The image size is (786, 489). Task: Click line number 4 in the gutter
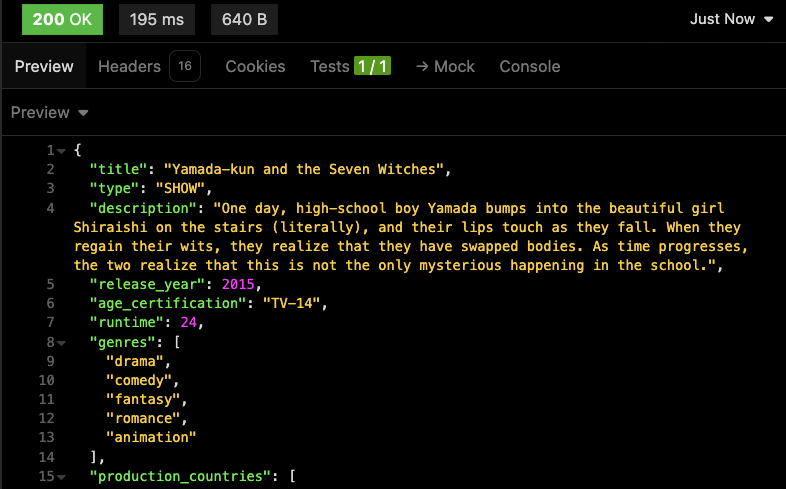50,208
